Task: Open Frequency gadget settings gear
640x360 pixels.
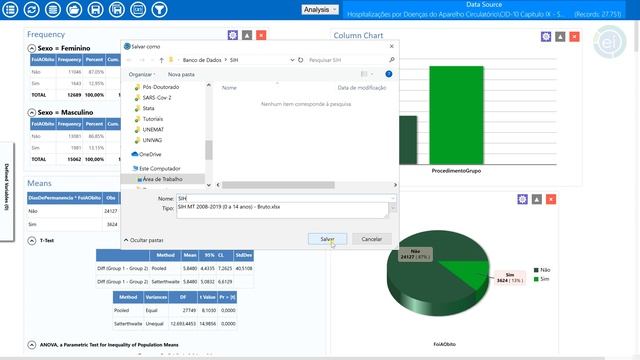Action: [233, 35]
